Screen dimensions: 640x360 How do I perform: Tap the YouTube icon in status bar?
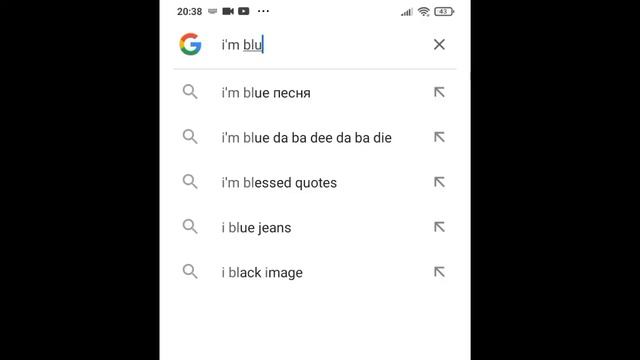pyautogui.click(x=244, y=11)
